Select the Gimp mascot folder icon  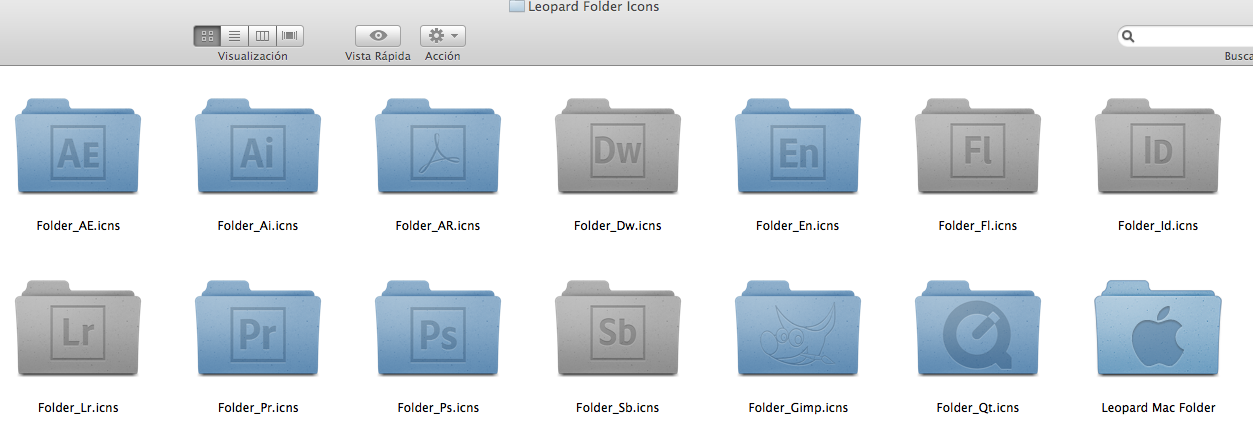pos(798,328)
